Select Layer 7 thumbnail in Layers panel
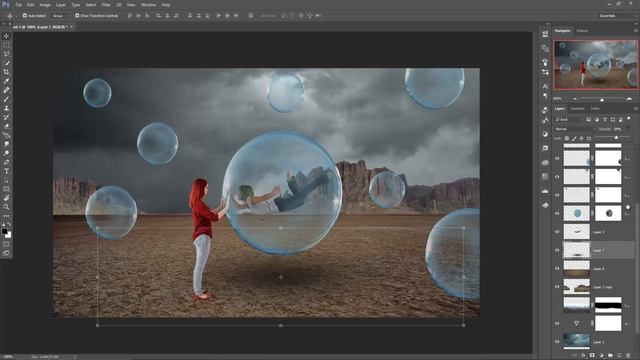This screenshot has width=640, height=360. click(x=577, y=250)
